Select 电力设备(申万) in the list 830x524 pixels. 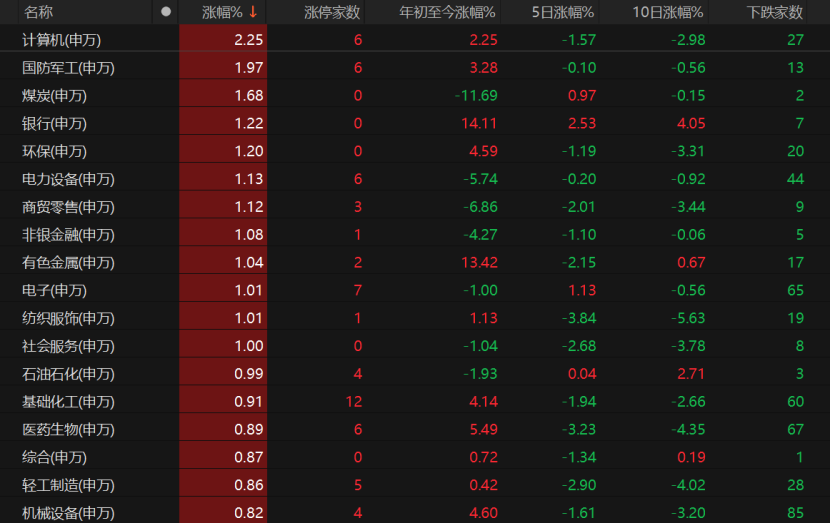[x=68, y=180]
